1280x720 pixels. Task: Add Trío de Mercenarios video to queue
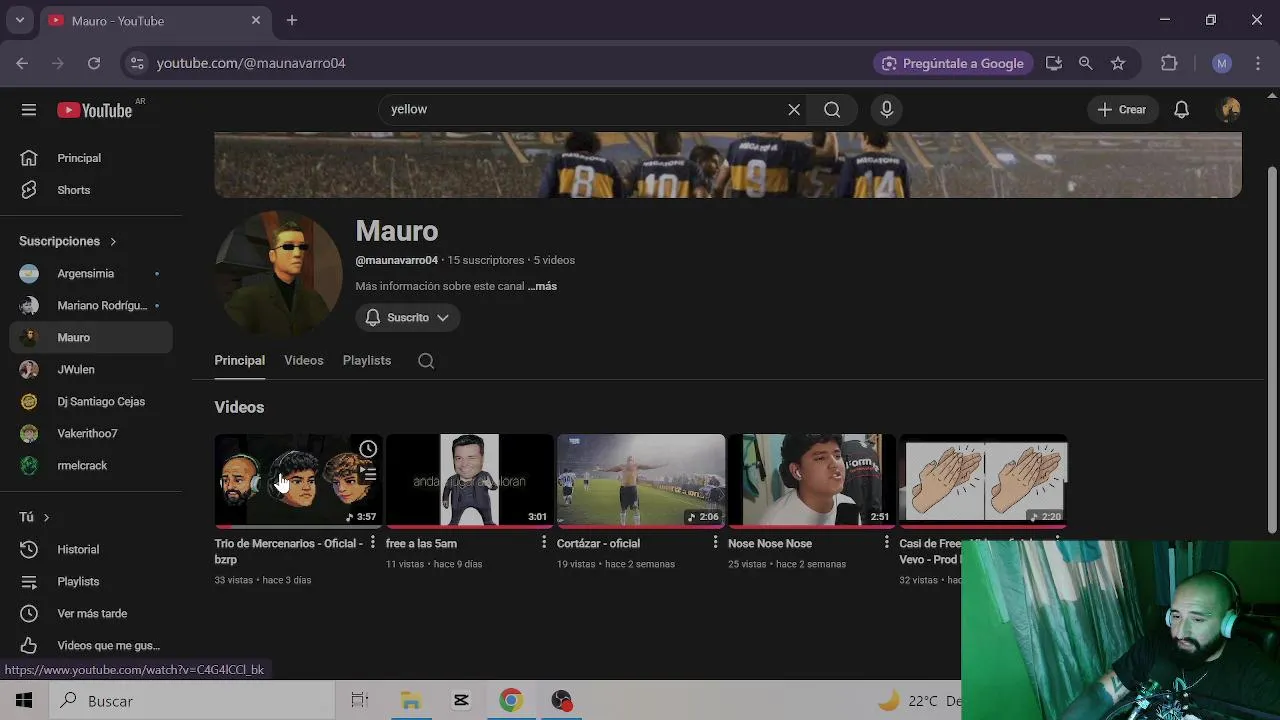coord(368,473)
